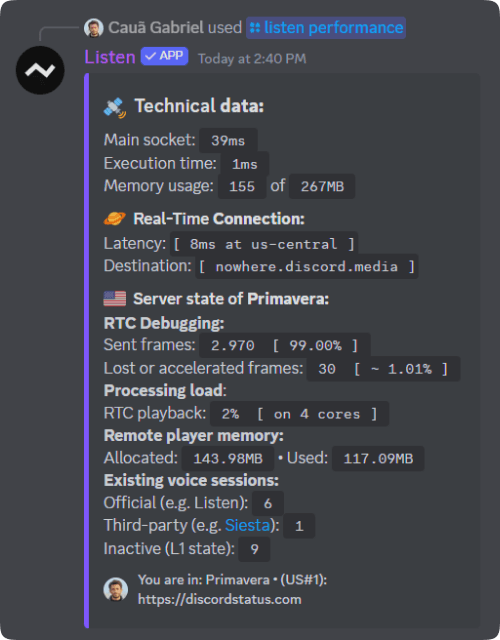Click the Today at 2:40 PM timestamp
This screenshot has width=500, height=640.
(x=252, y=59)
